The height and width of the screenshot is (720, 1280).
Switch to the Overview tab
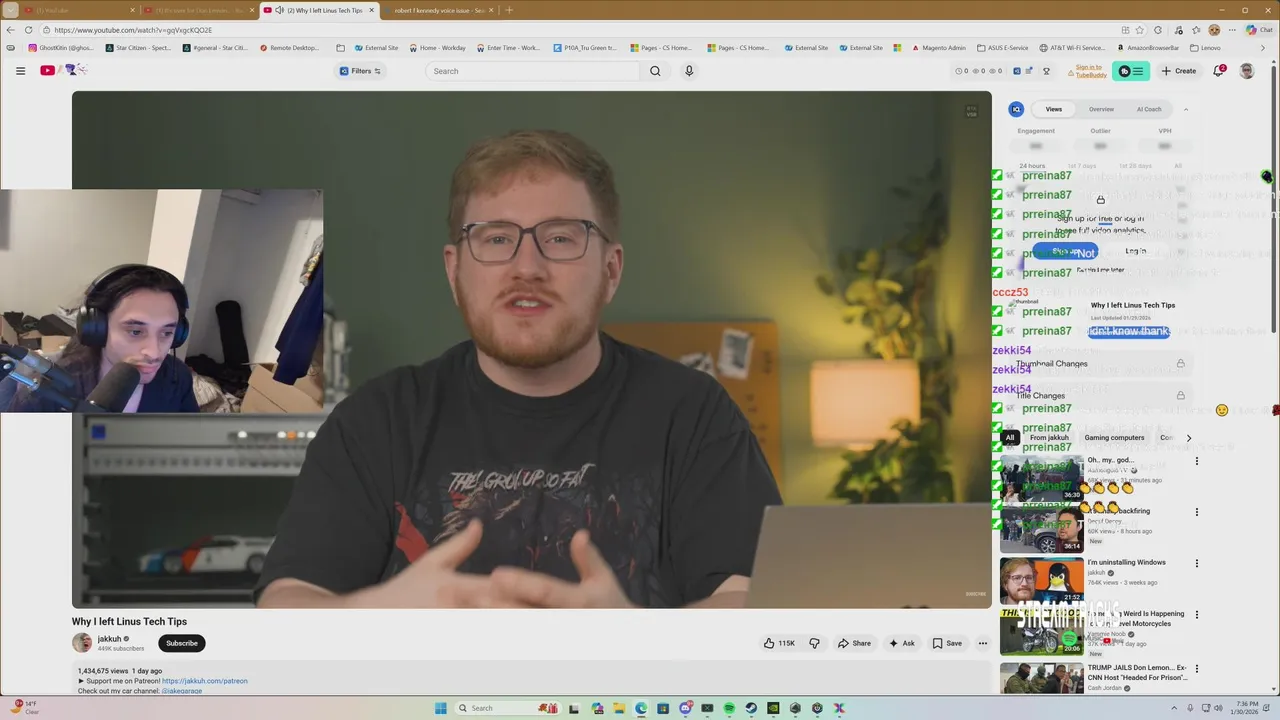[1101, 109]
